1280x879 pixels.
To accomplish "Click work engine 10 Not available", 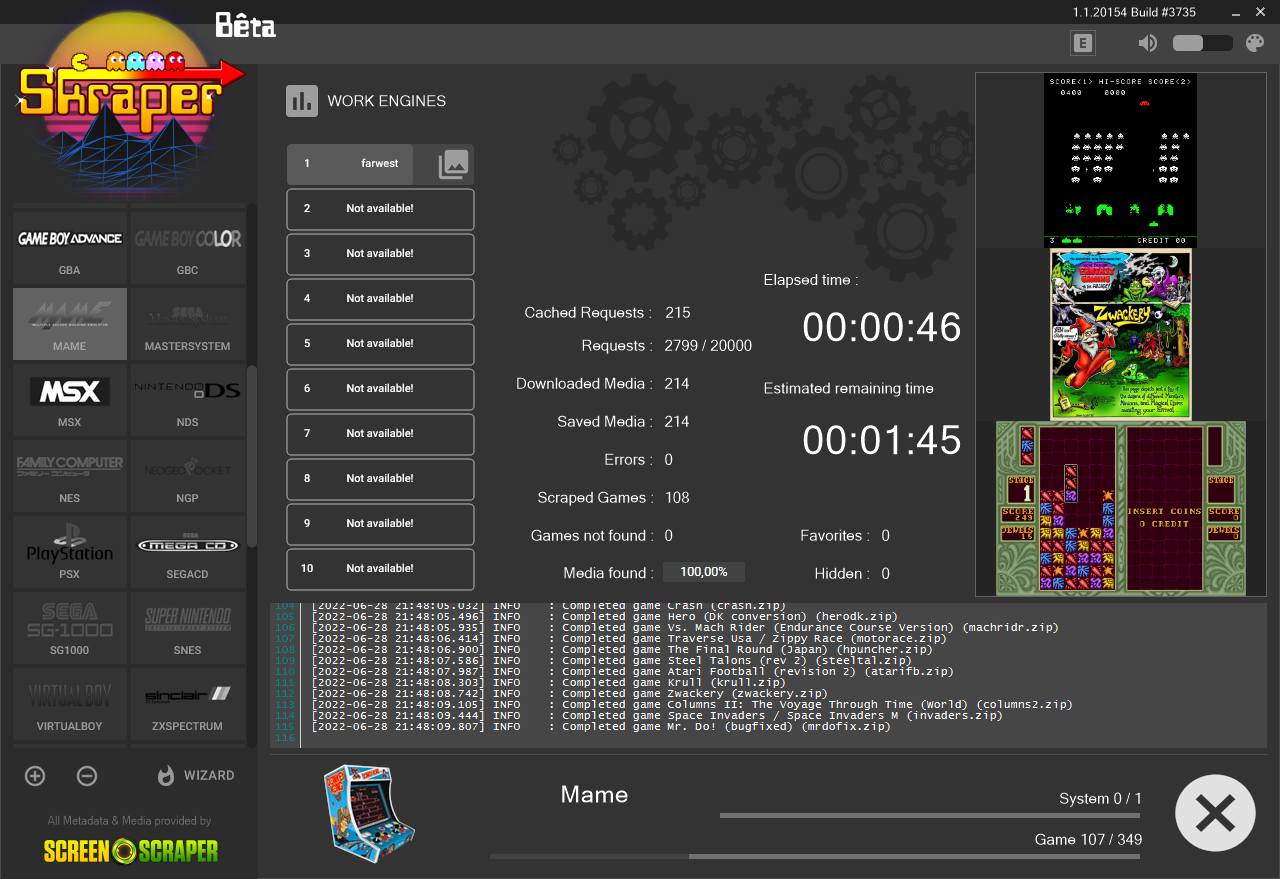I will click(x=380, y=569).
